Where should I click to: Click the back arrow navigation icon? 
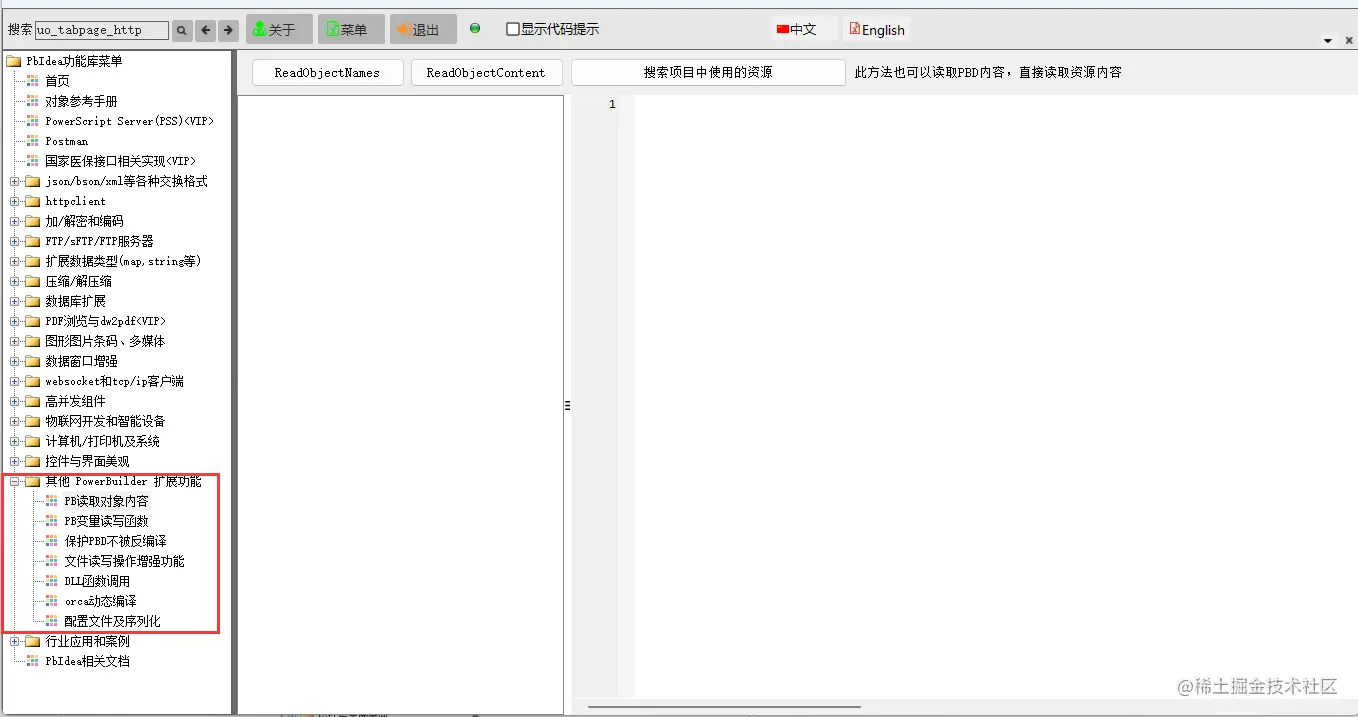click(x=204, y=29)
